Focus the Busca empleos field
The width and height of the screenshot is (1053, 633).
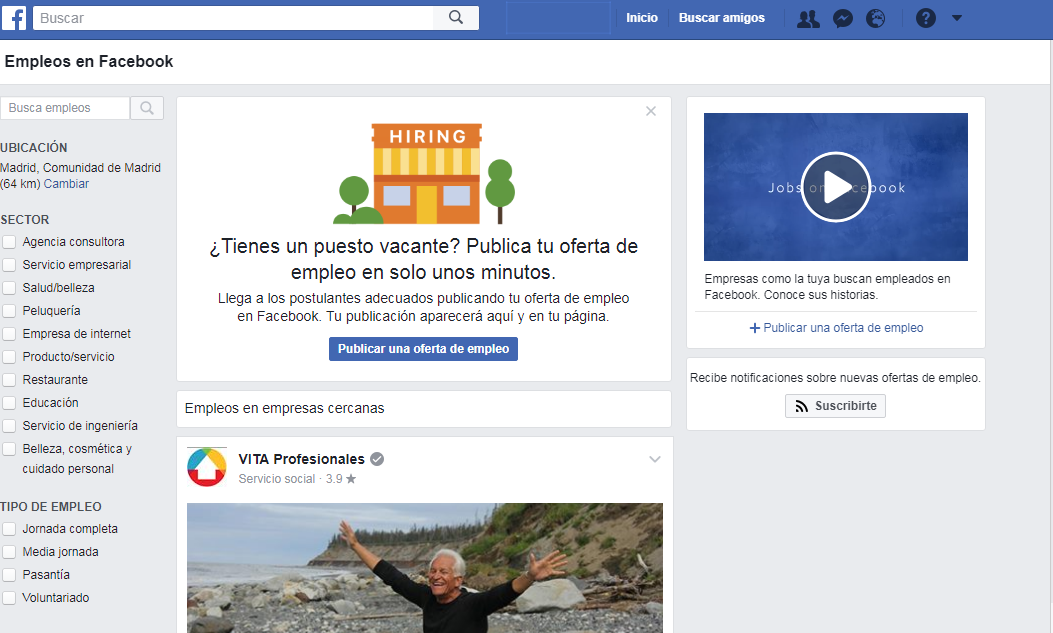pos(65,107)
